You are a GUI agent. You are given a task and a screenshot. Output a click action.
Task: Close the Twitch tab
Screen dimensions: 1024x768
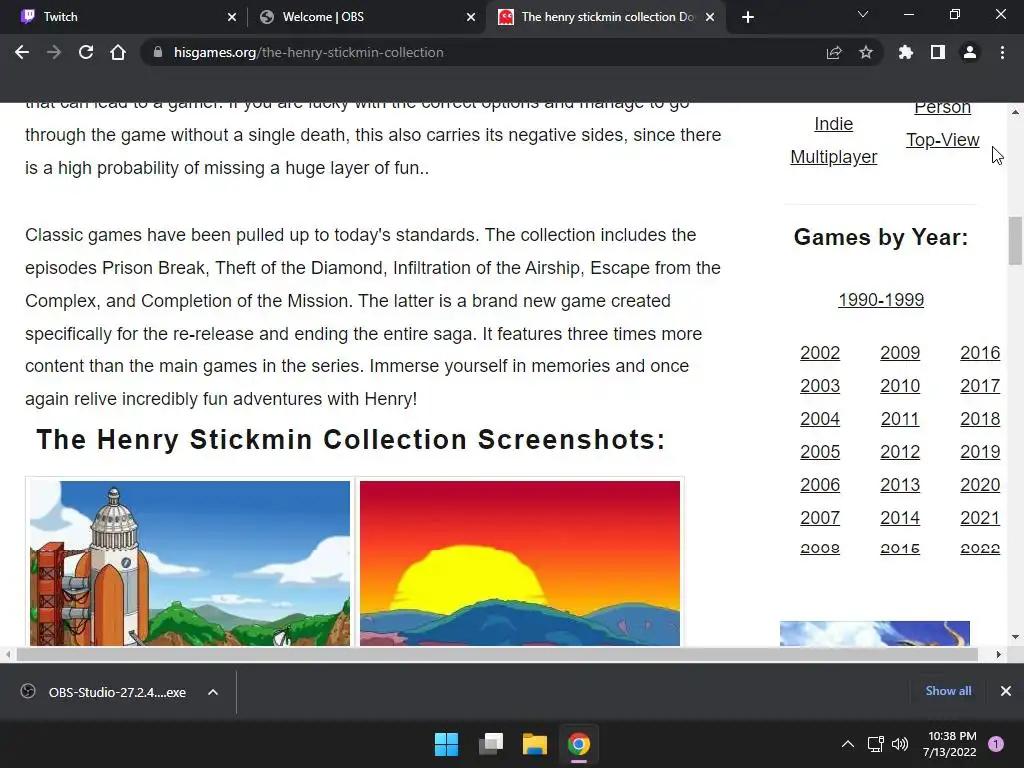point(232,17)
